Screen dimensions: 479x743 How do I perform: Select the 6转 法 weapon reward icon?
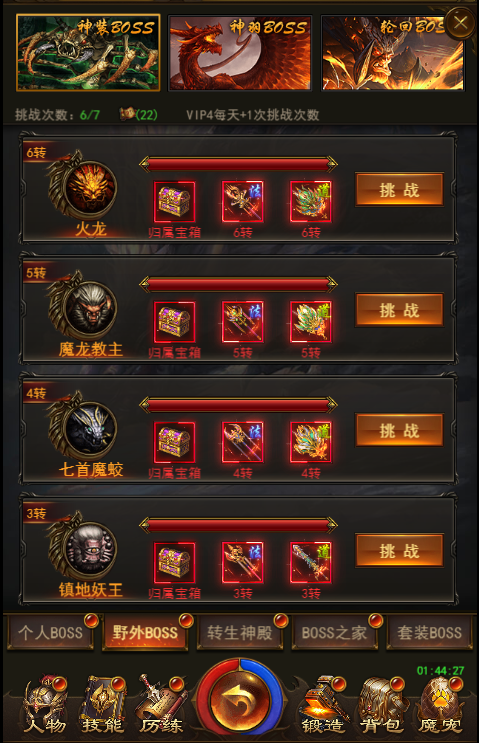point(243,201)
